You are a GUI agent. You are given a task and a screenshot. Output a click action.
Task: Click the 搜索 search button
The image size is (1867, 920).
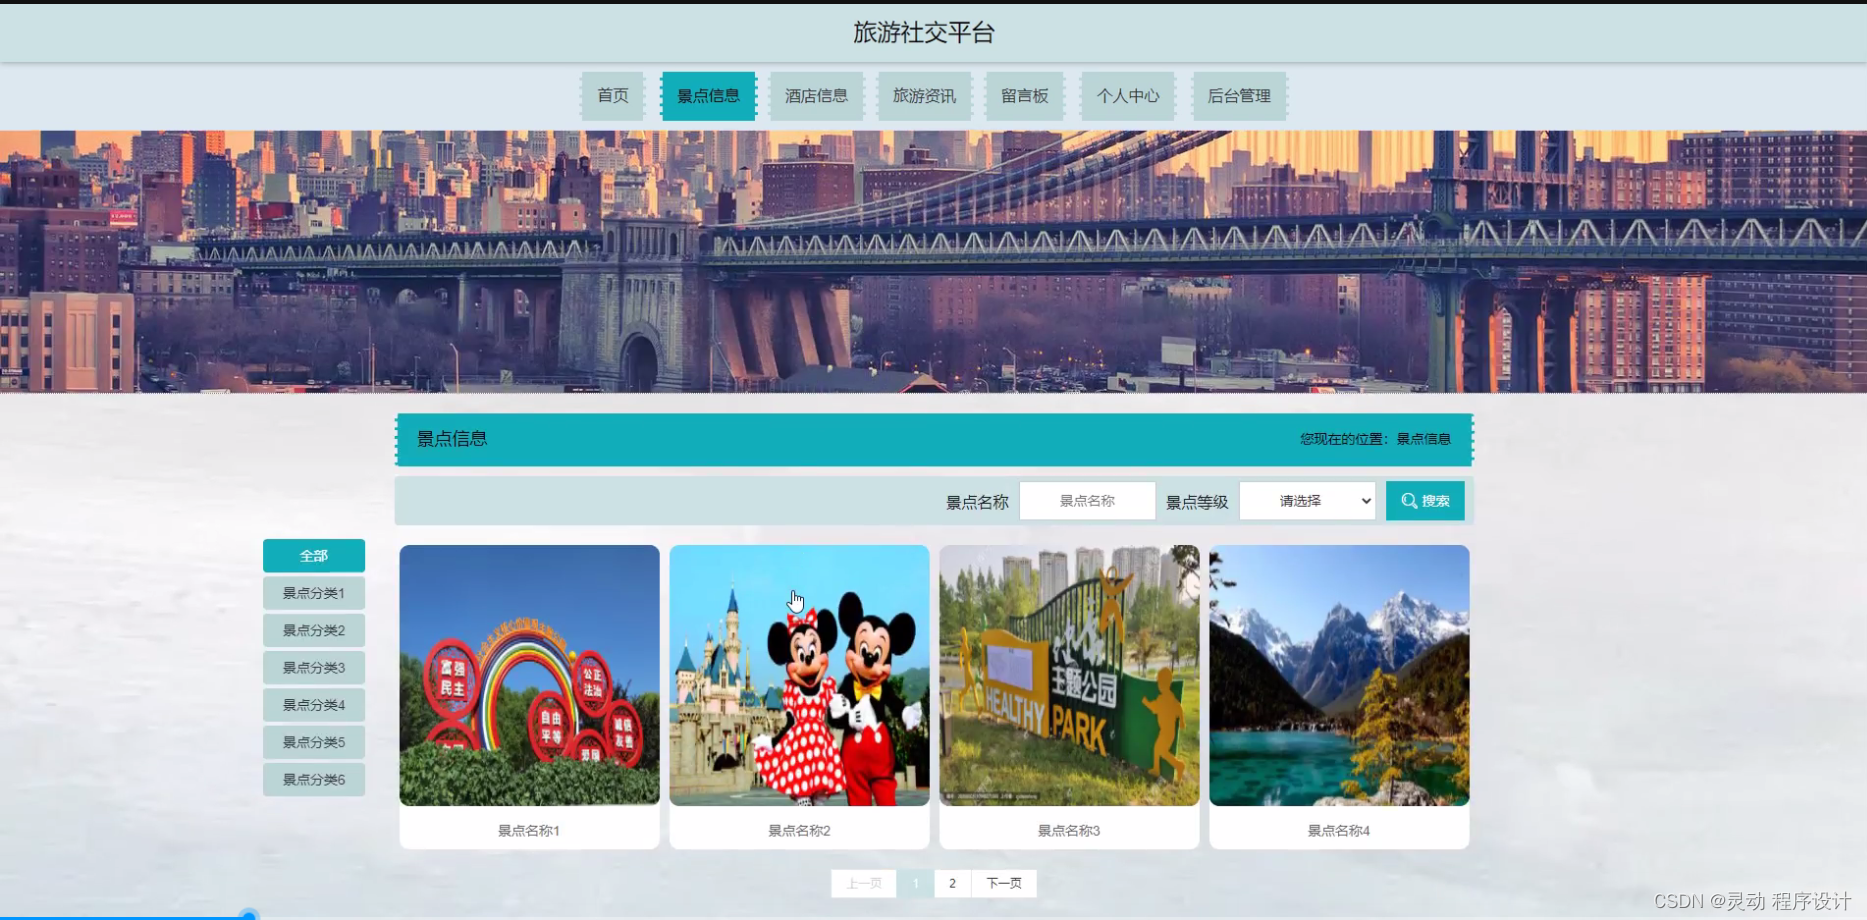1424,500
